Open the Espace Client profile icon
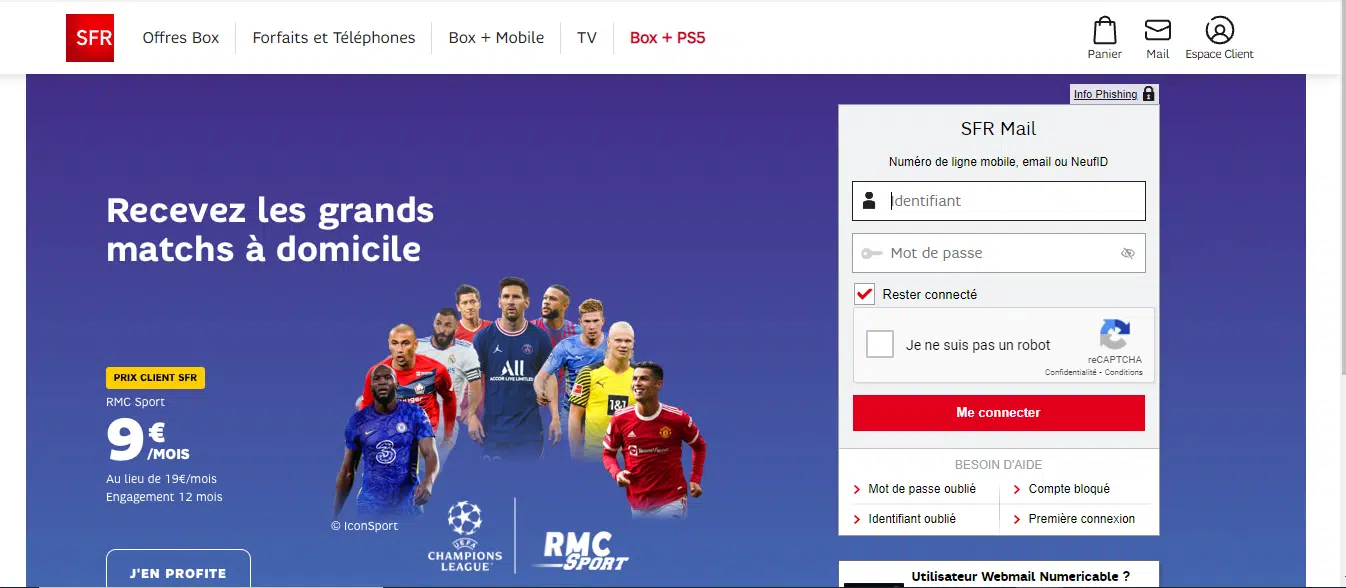The image size is (1346, 588). 1220,30
